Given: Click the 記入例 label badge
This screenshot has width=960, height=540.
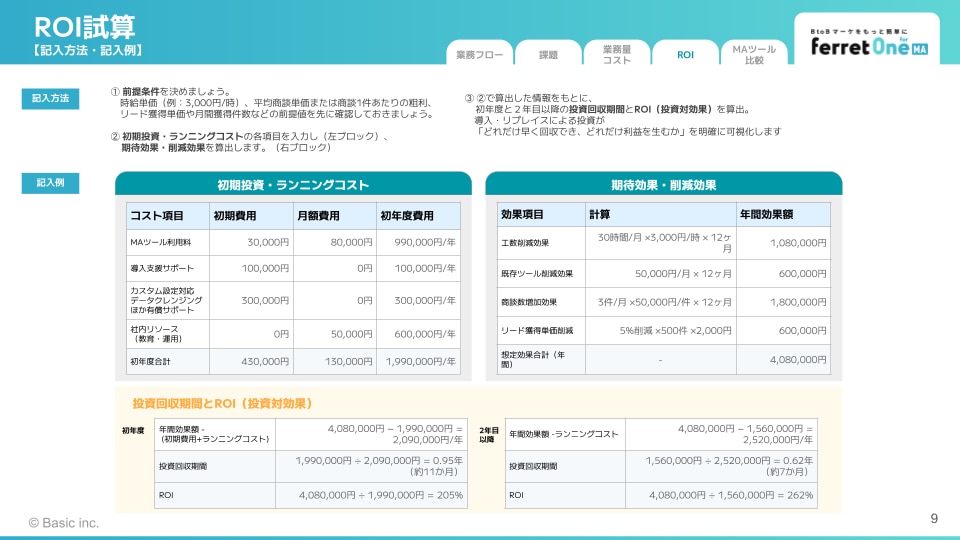Looking at the screenshot, I should click(x=51, y=183).
